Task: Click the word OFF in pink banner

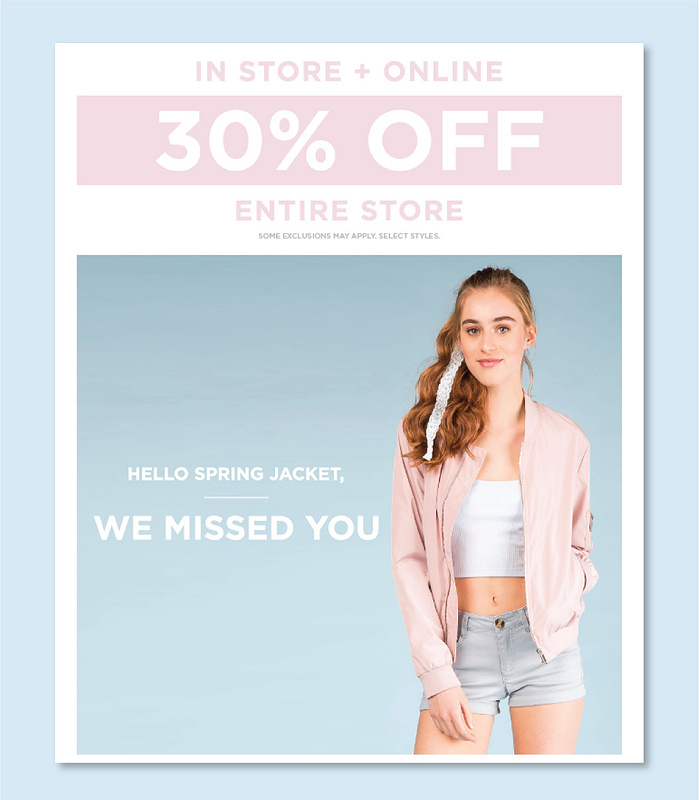Action: coord(455,140)
